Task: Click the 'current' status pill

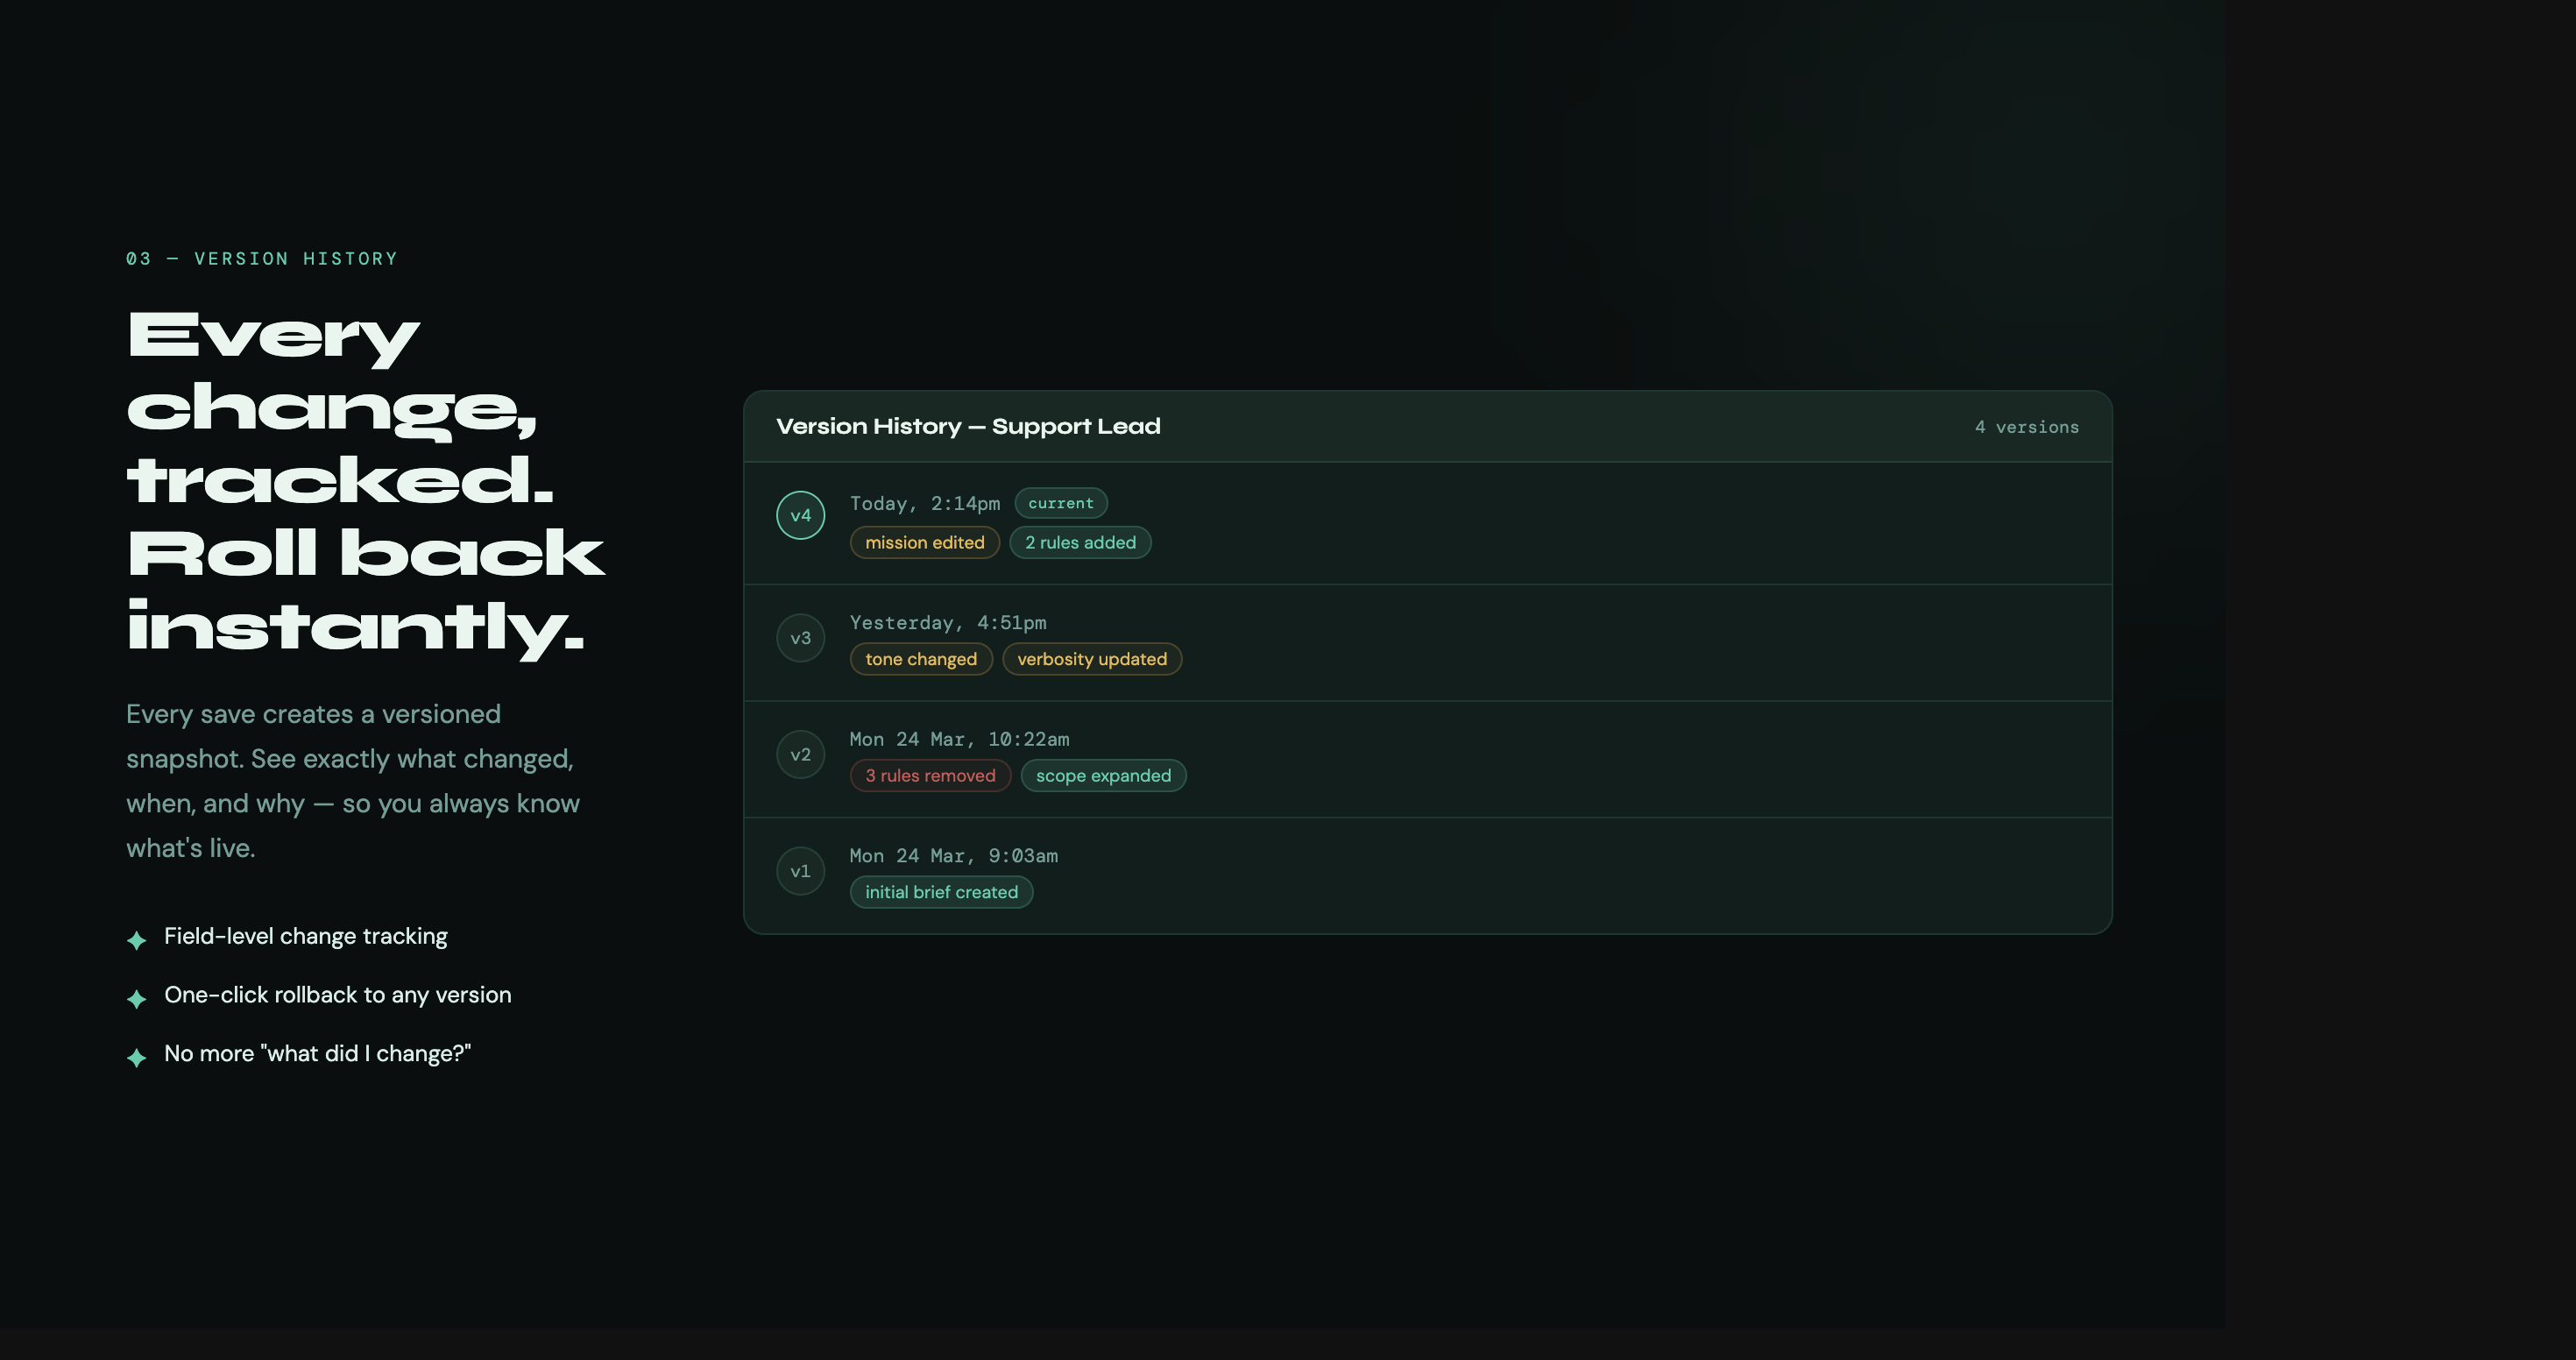Action: tap(1060, 503)
